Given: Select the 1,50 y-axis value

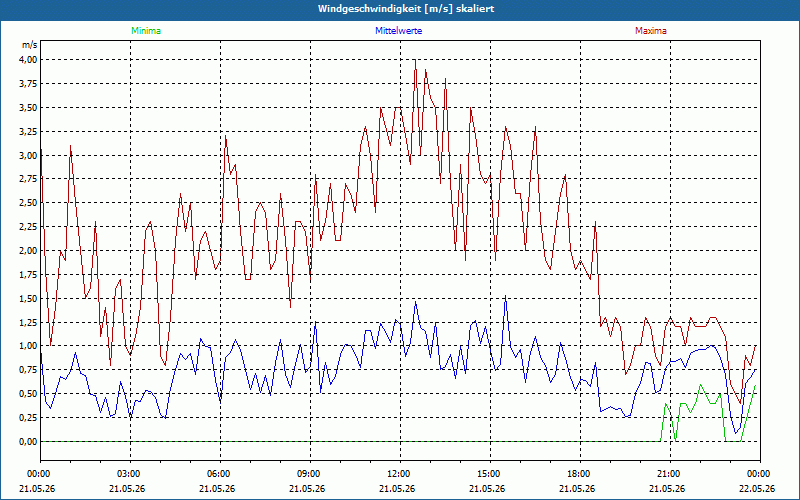Looking at the screenshot, I should 28,298.
